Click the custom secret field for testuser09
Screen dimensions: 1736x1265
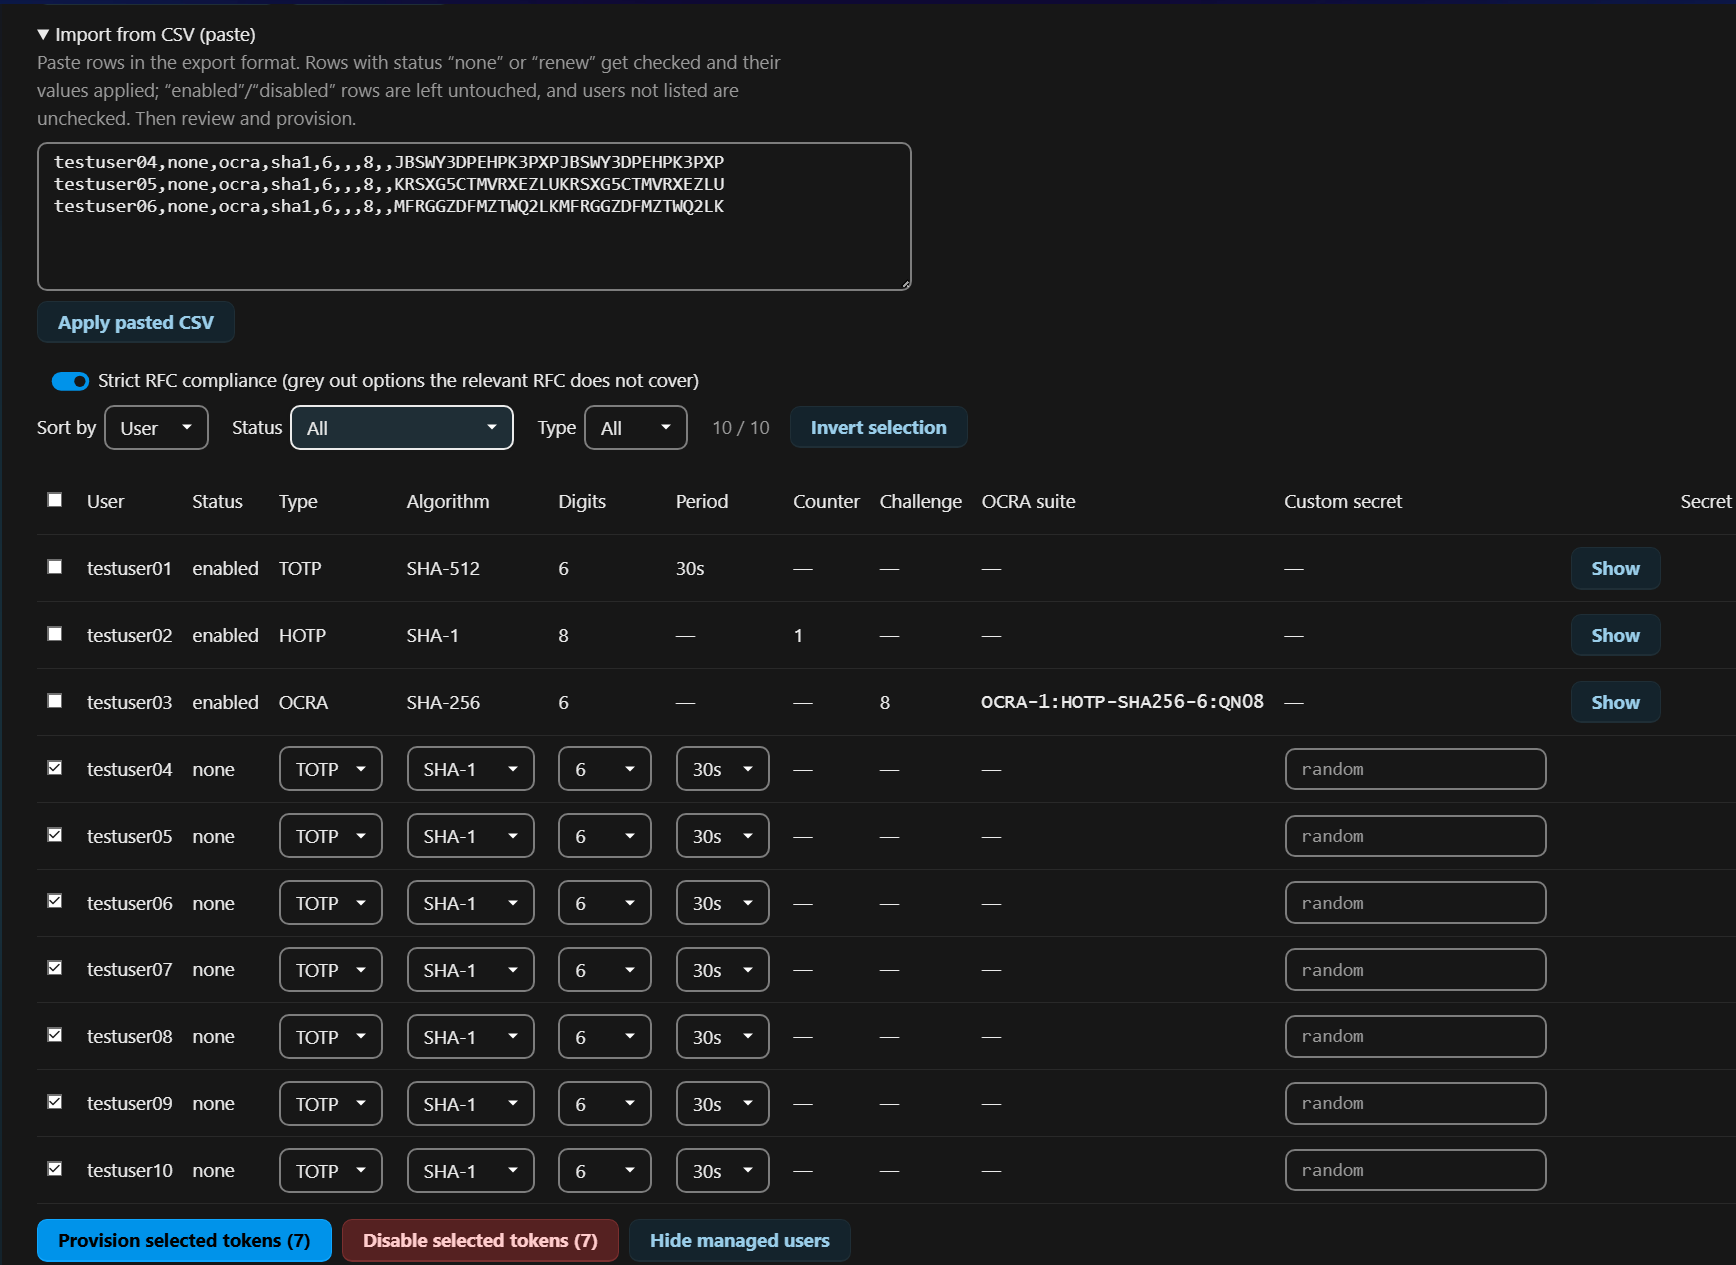point(1416,1103)
